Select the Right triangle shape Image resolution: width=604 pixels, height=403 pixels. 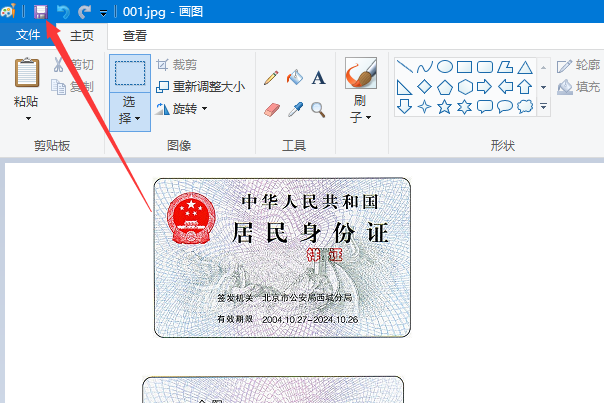(x=404, y=87)
